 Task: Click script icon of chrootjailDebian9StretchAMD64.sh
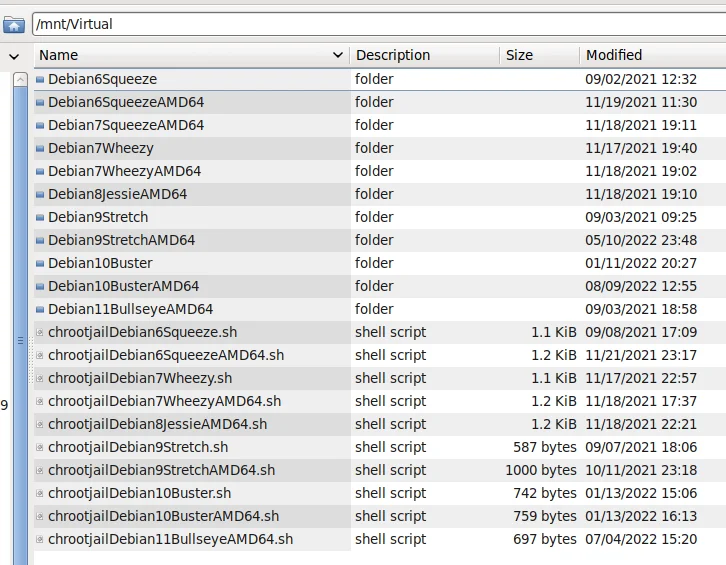point(40,470)
